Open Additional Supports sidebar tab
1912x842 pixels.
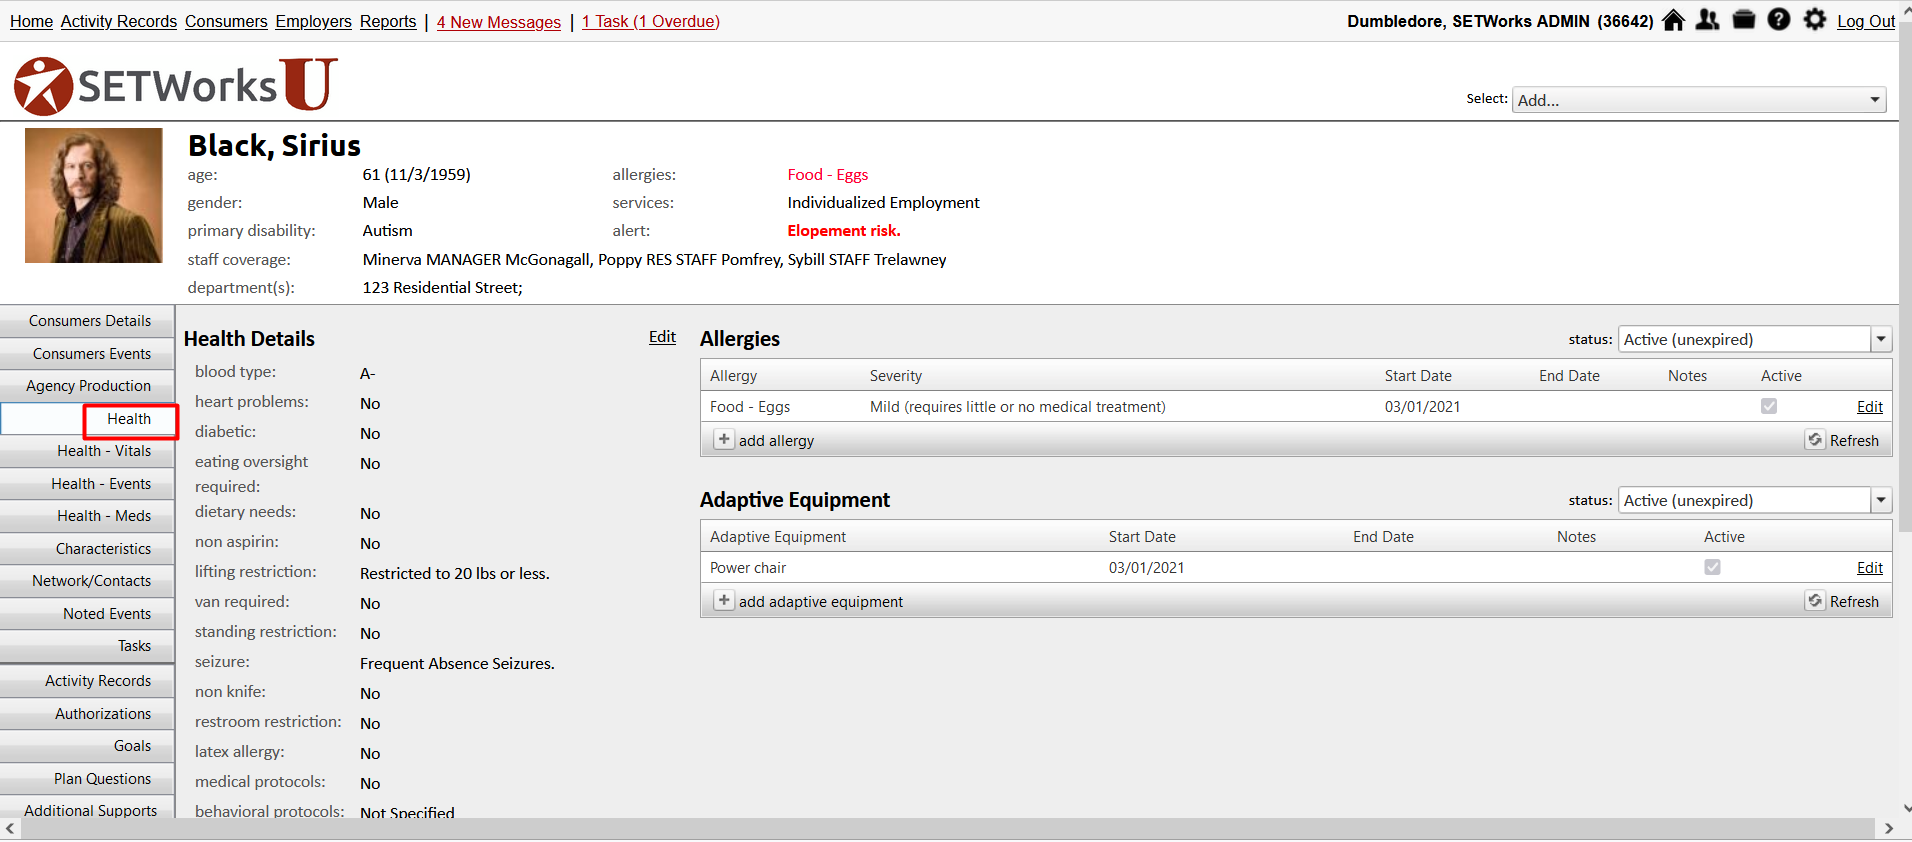tap(87, 809)
